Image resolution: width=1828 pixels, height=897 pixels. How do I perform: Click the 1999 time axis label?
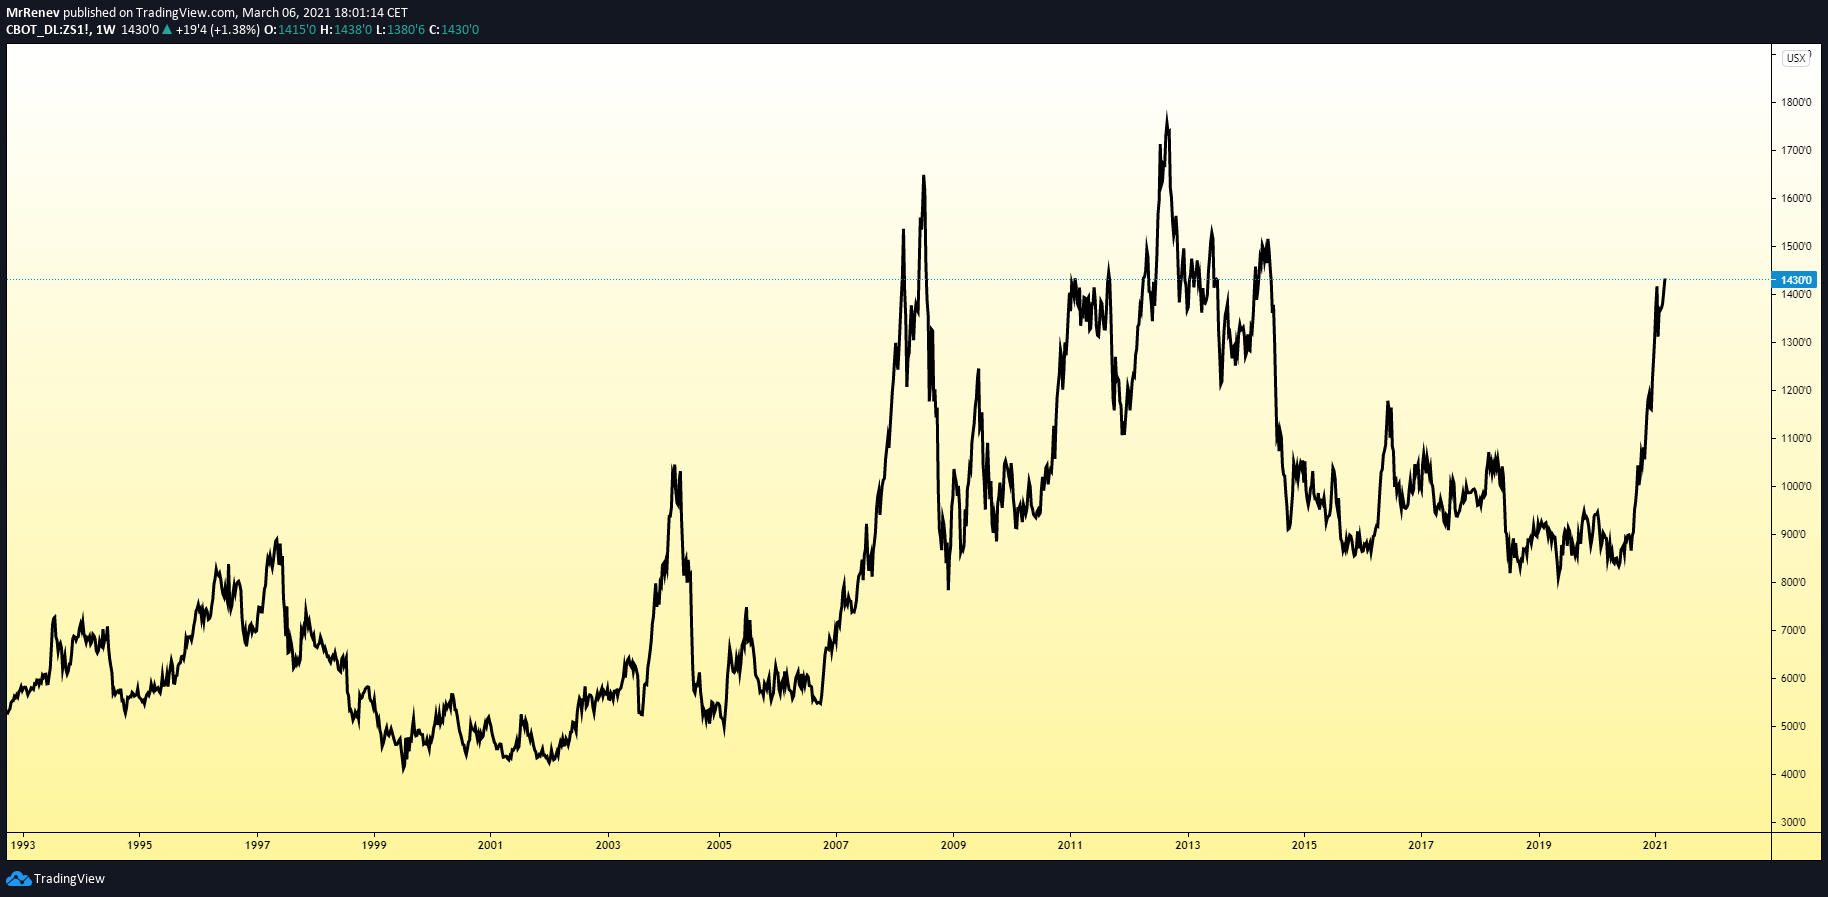(x=374, y=845)
